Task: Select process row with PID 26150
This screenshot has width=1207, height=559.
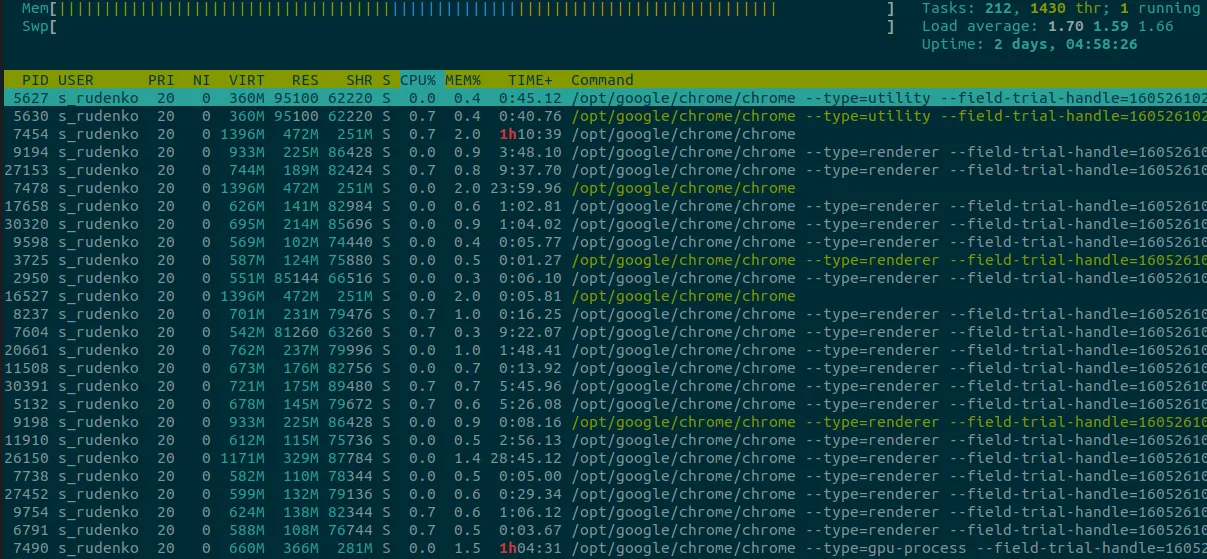Action: 603,458
